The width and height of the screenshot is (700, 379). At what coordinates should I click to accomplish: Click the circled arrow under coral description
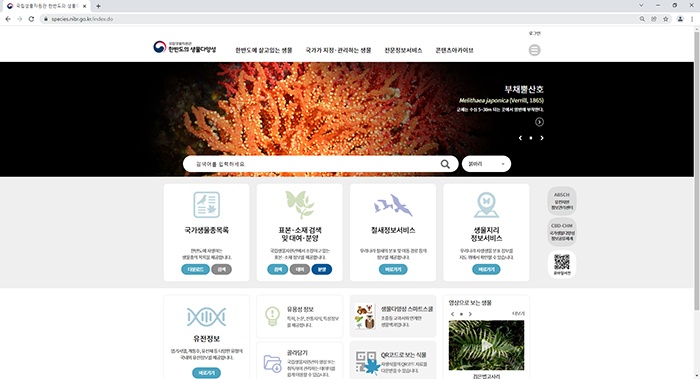point(539,122)
